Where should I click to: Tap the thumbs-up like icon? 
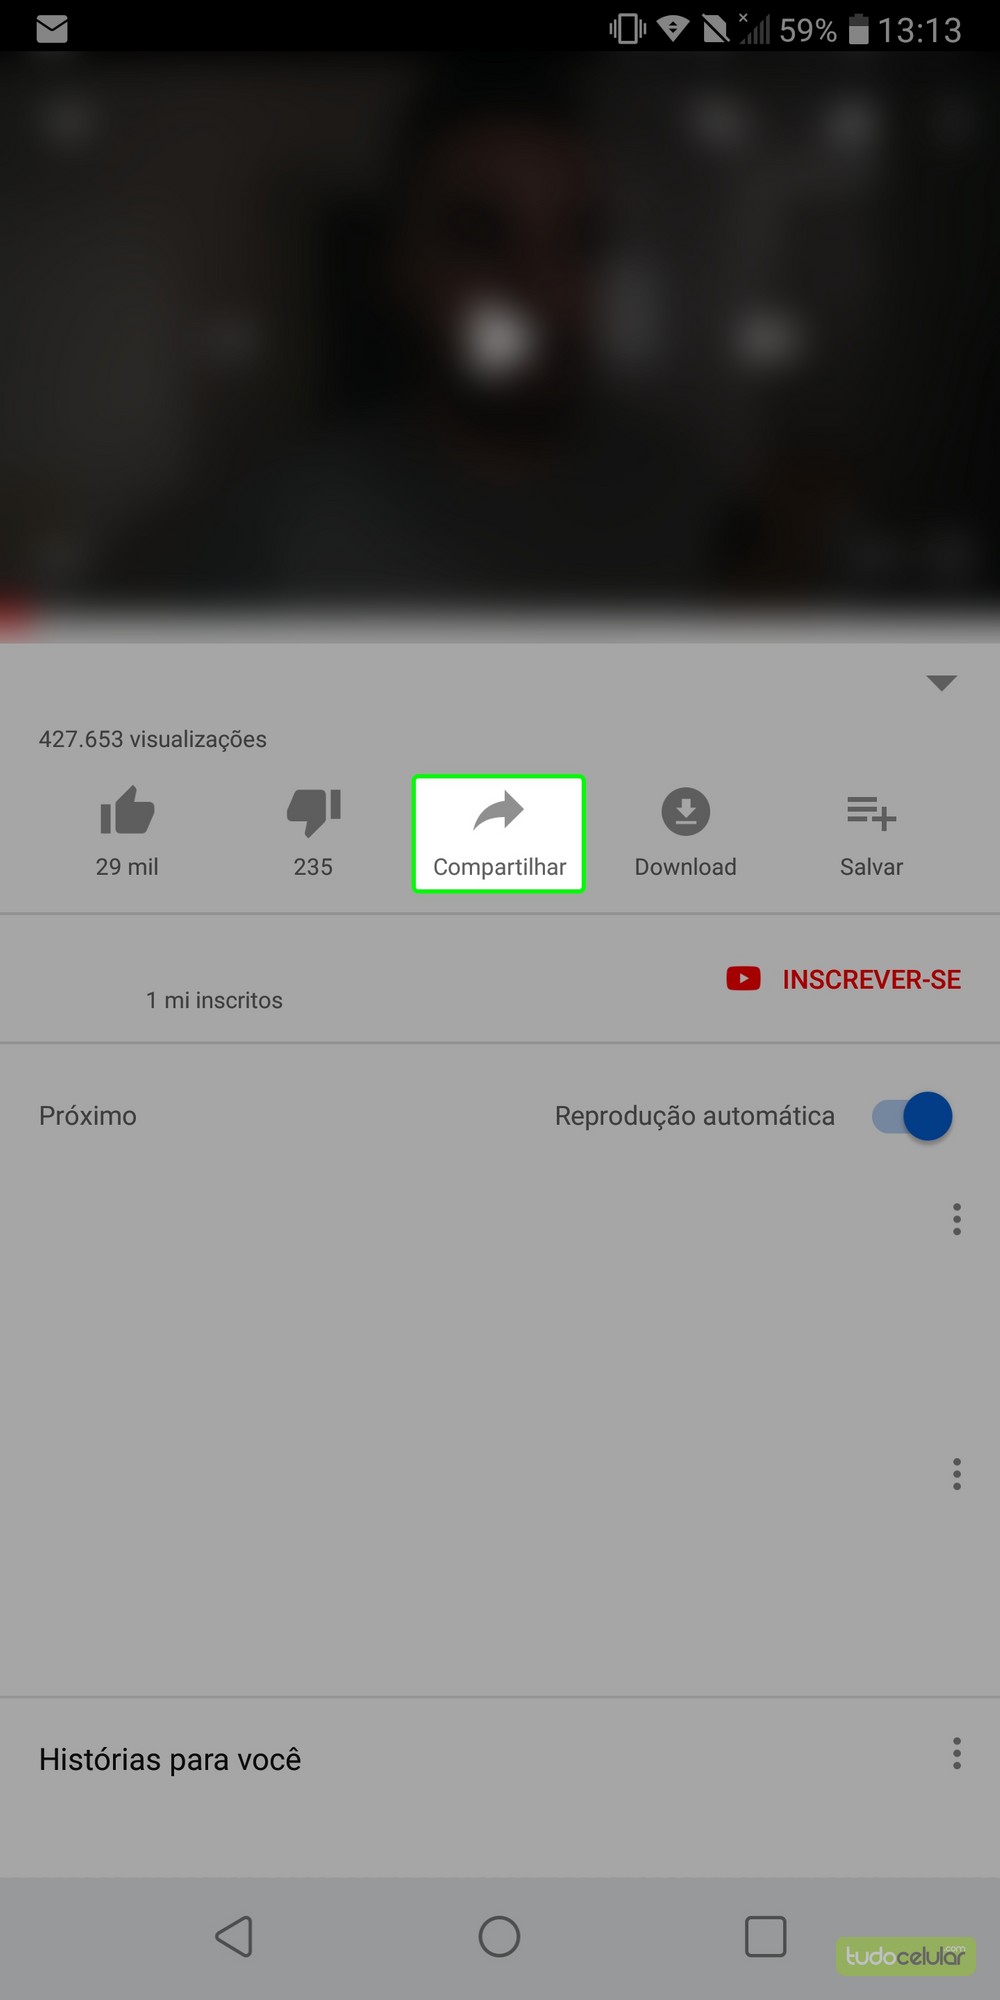coord(127,811)
